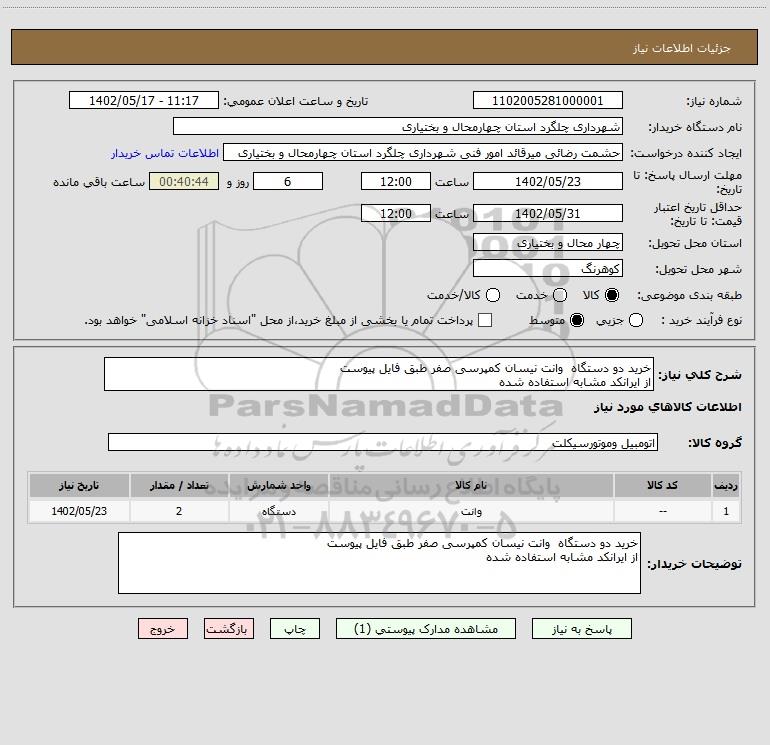Image resolution: width=770 pixels, height=745 pixels.
Task: Click the ردیف column header
Action: pos(726,486)
